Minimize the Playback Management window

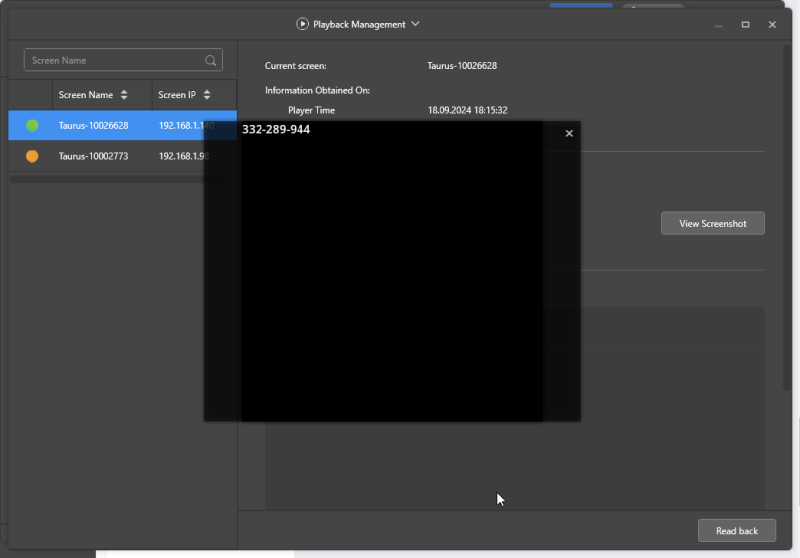[718, 24]
